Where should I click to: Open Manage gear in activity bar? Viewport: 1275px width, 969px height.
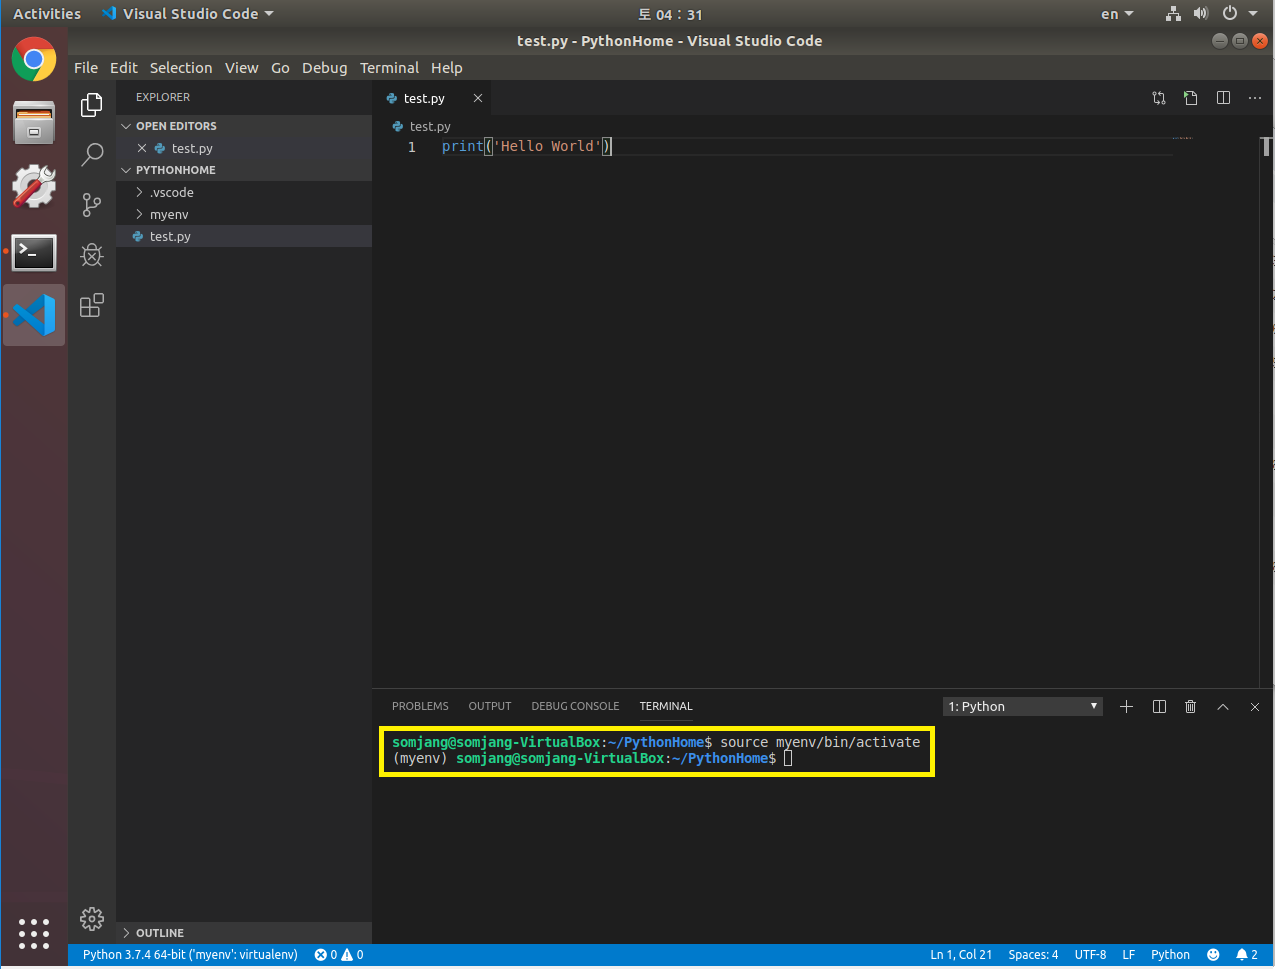click(x=92, y=918)
